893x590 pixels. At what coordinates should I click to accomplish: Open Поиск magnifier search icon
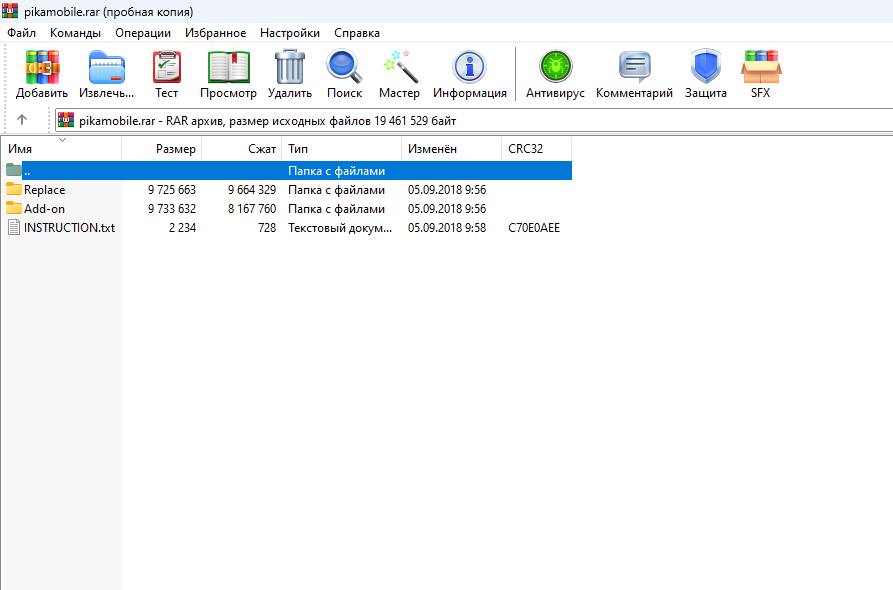coord(345,67)
